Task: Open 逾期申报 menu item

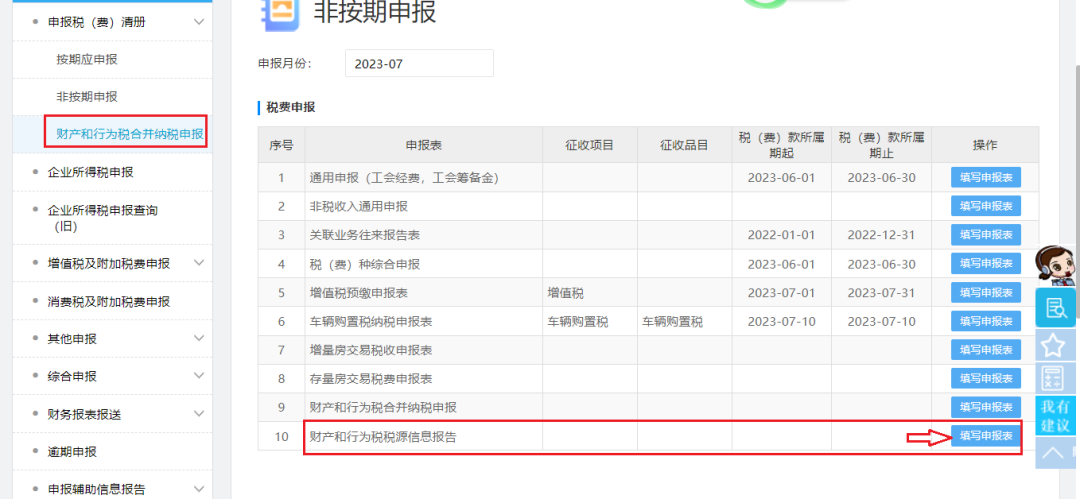Action: (x=72, y=451)
